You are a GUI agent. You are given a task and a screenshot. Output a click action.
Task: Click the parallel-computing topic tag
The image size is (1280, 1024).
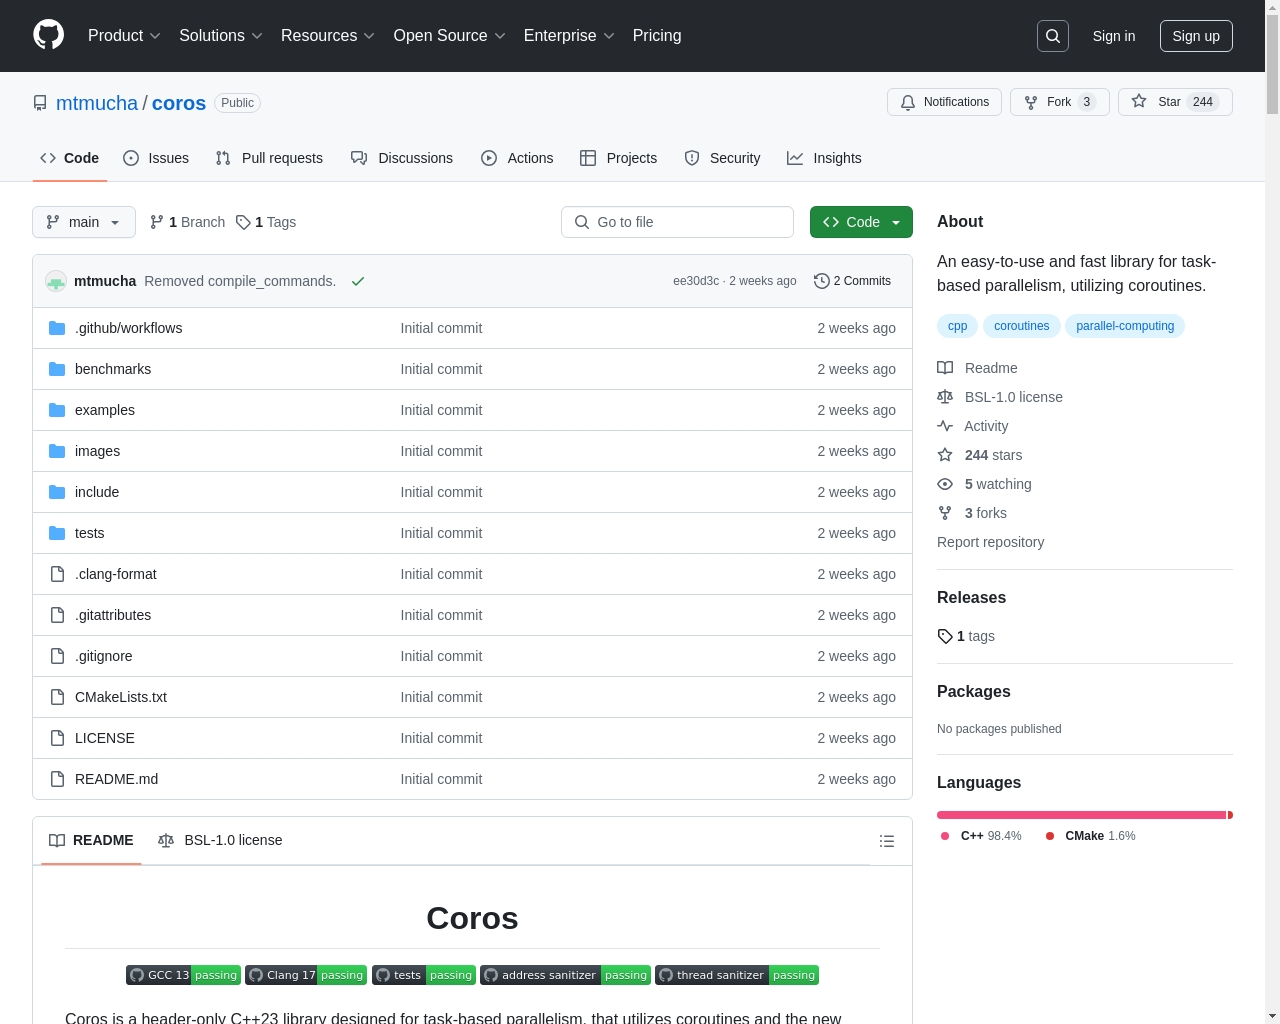1125,326
